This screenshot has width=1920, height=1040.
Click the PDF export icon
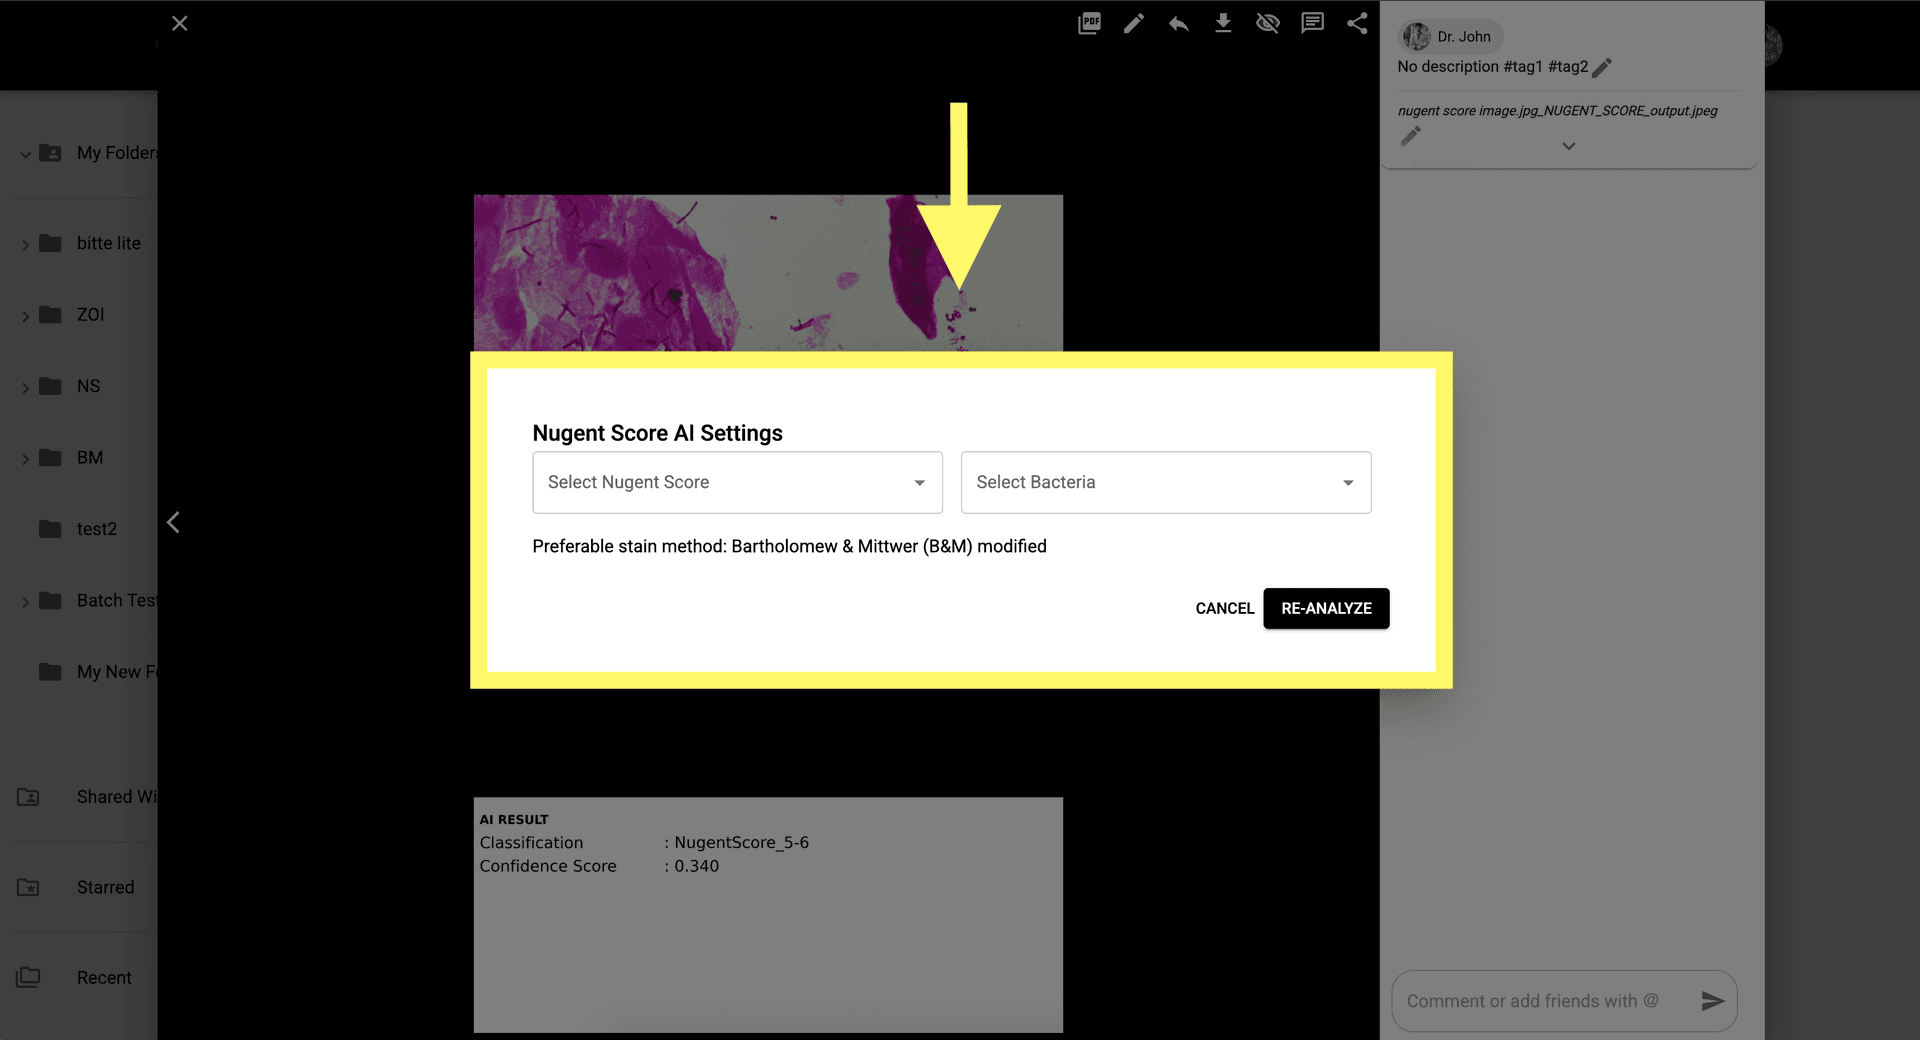click(1089, 23)
